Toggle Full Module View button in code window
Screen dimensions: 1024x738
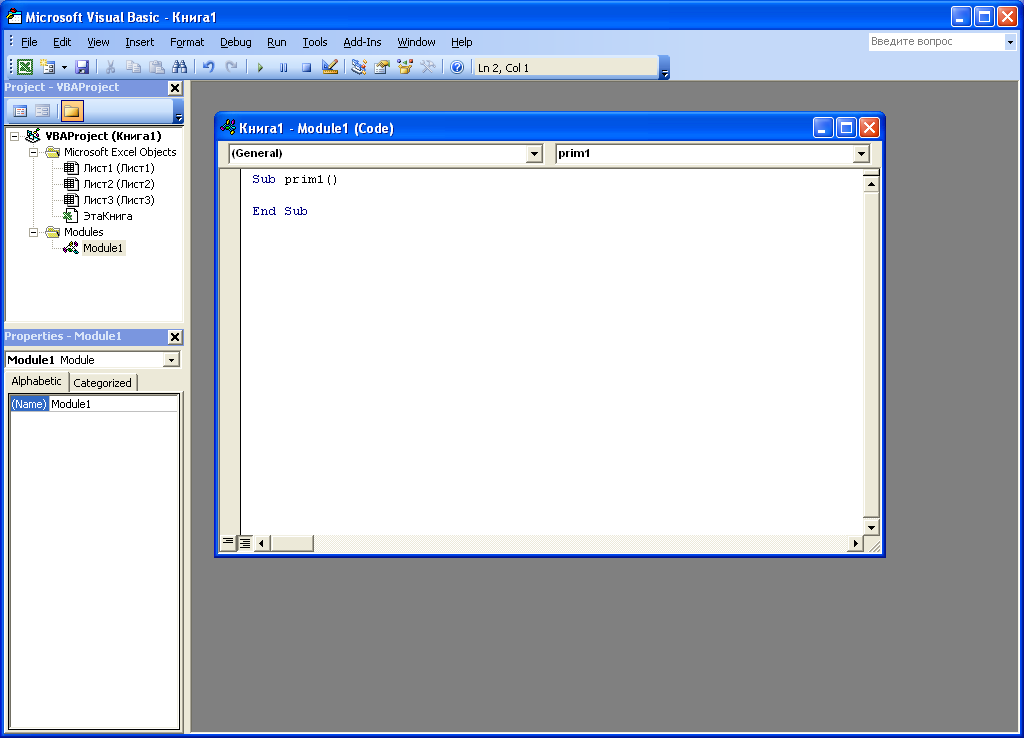[x=245, y=543]
